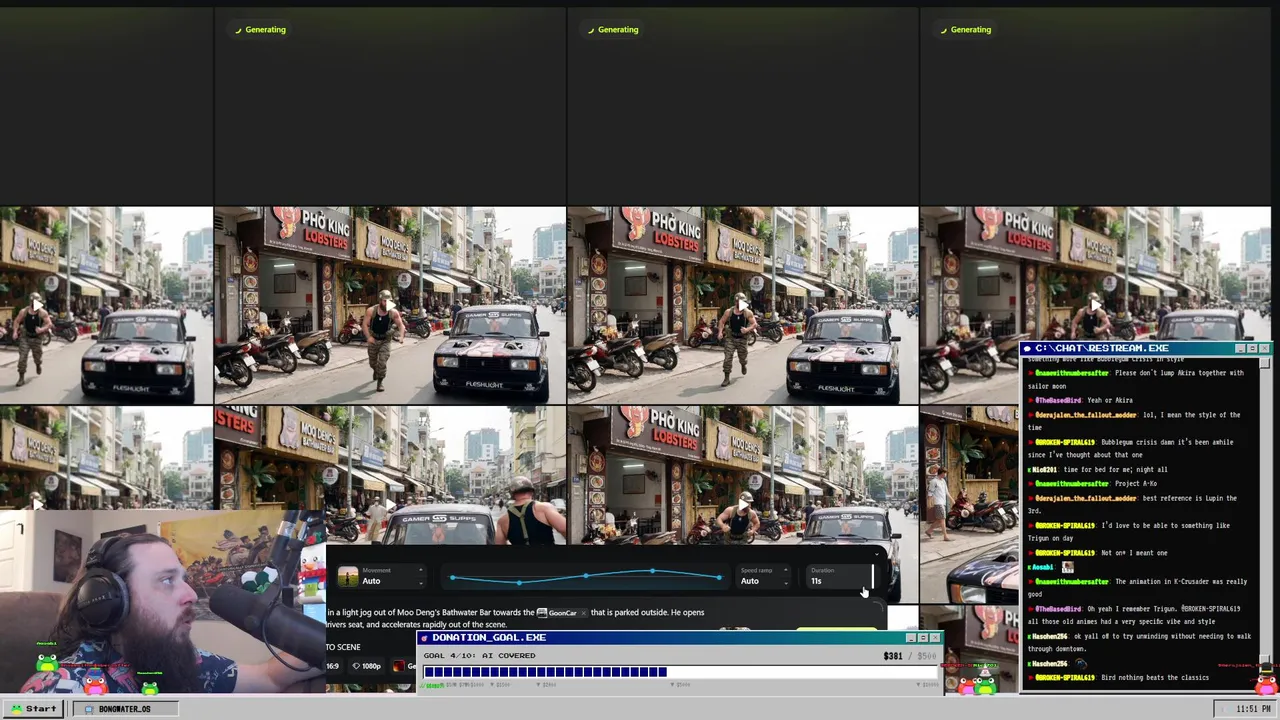Open the bottom-row thumbnail of the man crouching by the car
This screenshot has width=1280, height=720.
click(x=742, y=475)
